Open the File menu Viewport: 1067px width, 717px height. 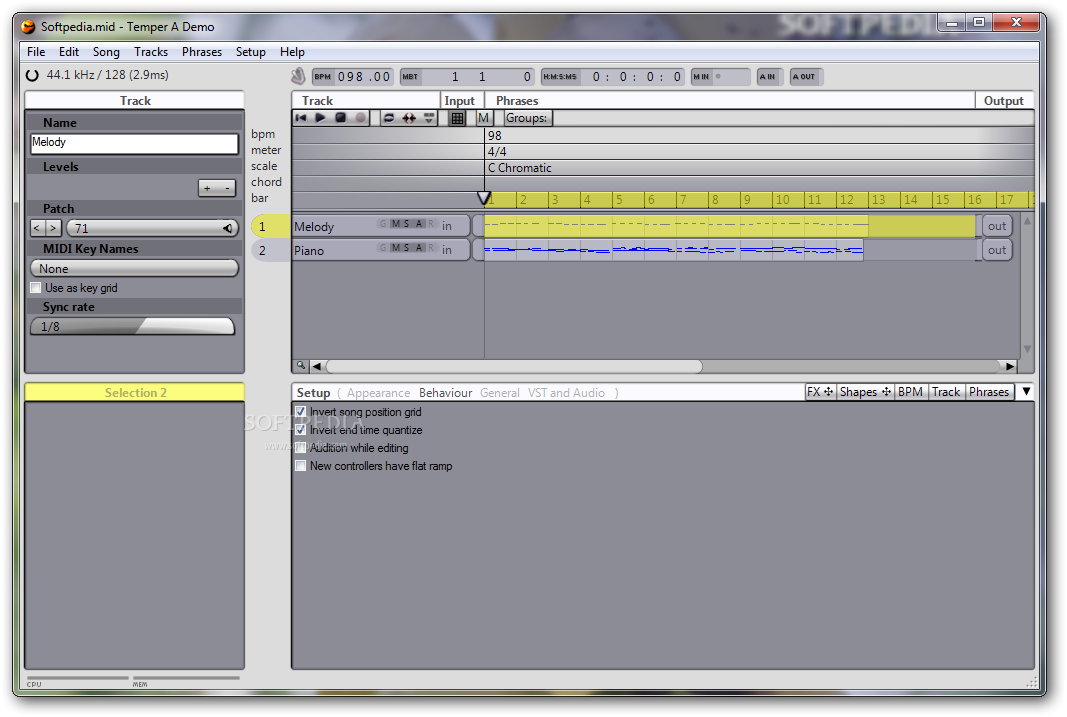[x=36, y=52]
